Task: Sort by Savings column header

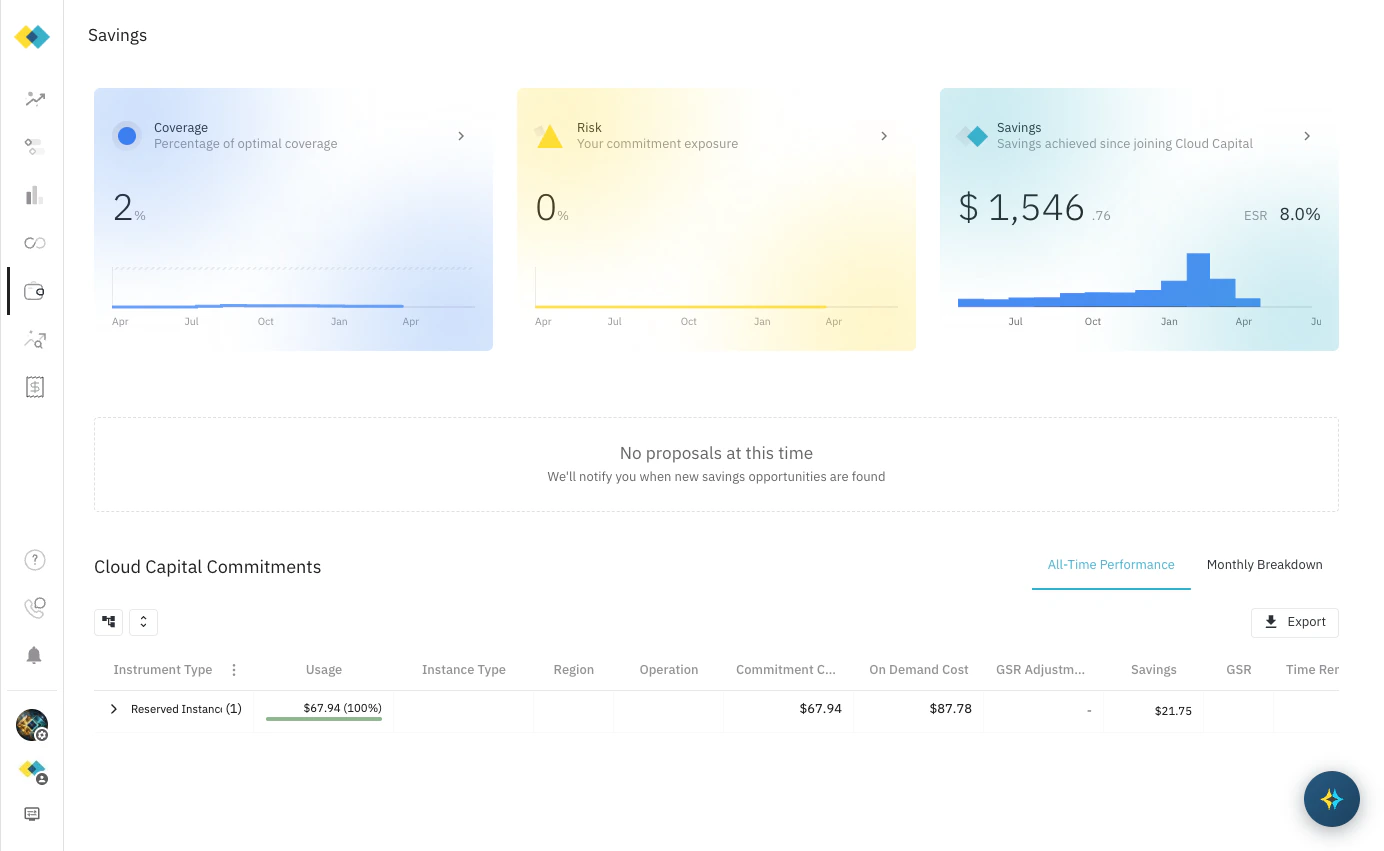Action: tap(1154, 670)
